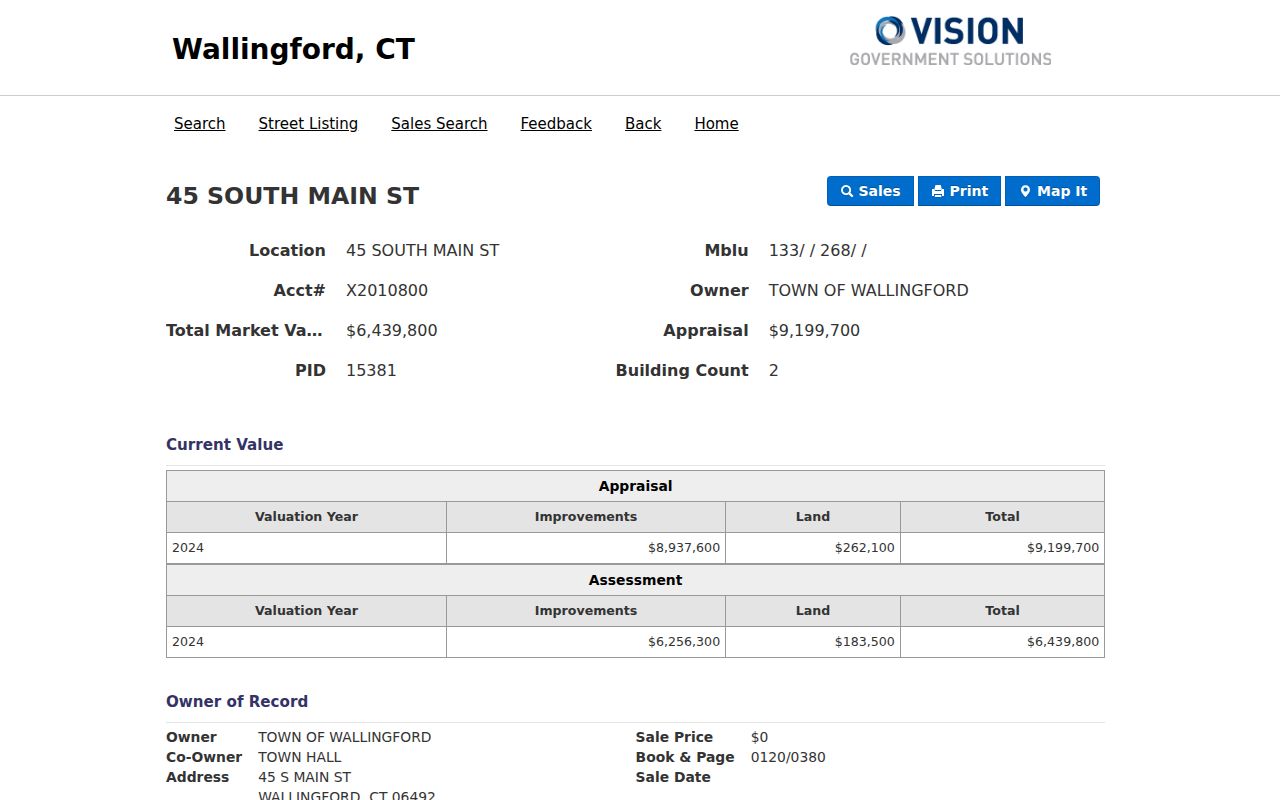Image resolution: width=1280 pixels, height=800 pixels.
Task: Select the Location value 45 SOUTH MAIN ST
Action: 422,250
